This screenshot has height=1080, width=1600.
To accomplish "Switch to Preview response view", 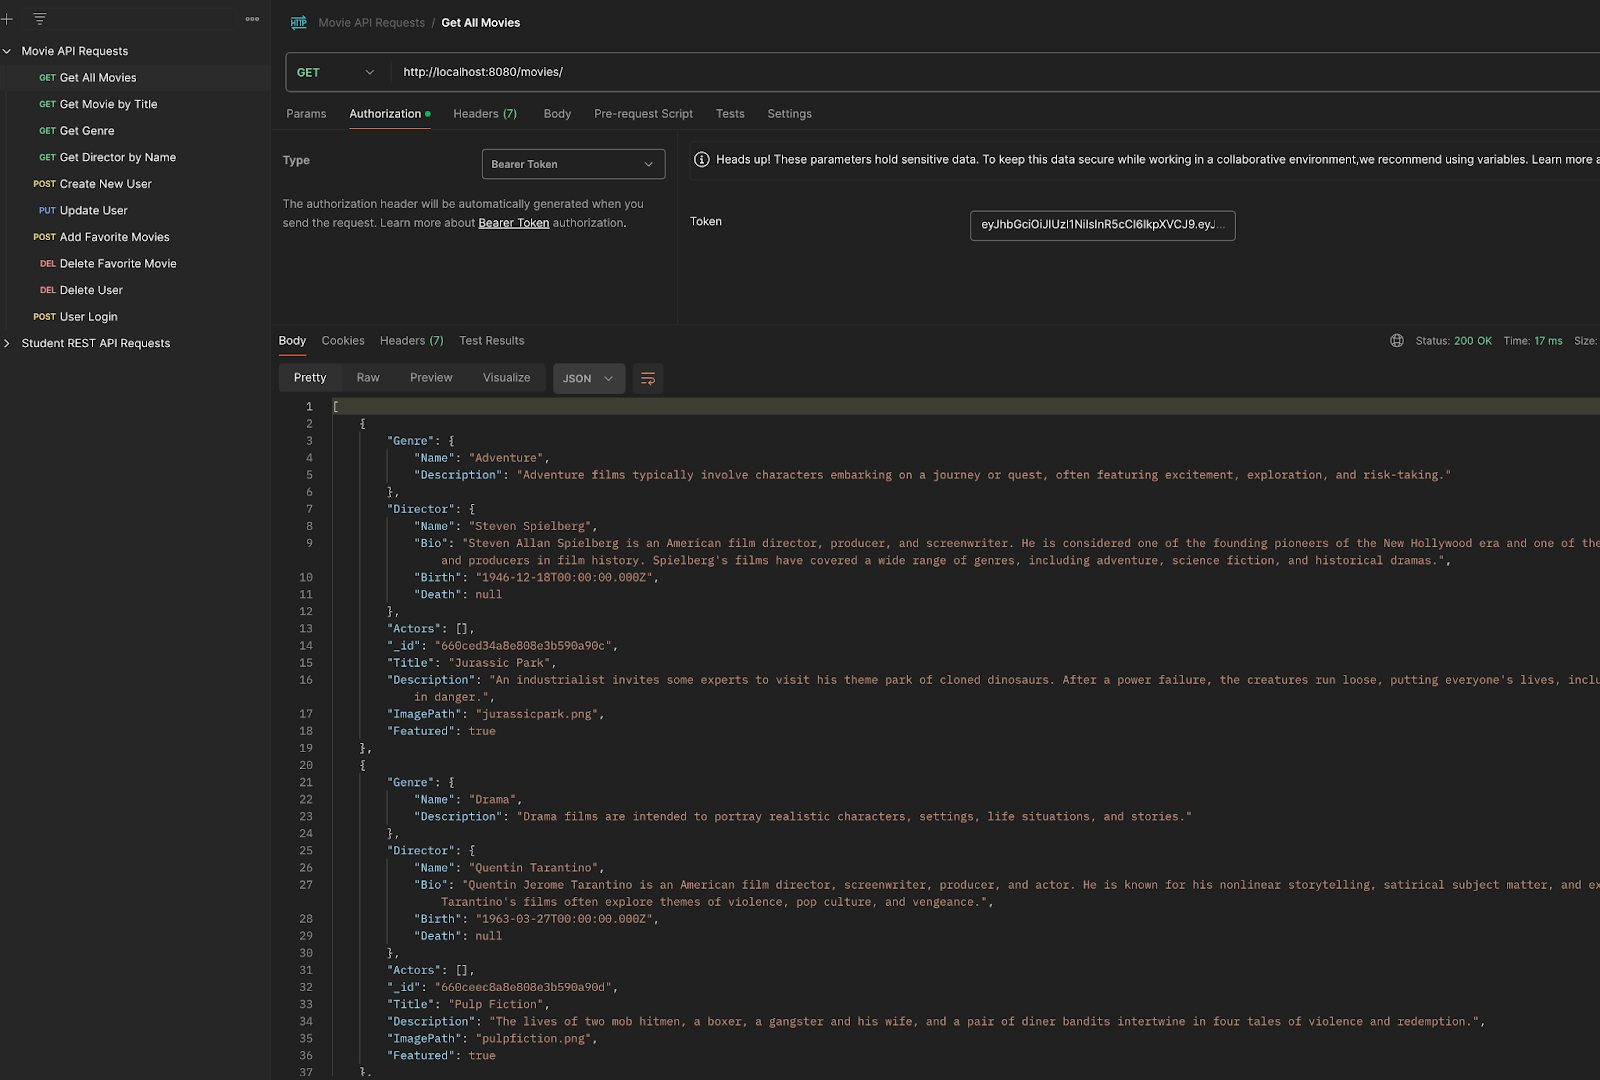I will (431, 378).
